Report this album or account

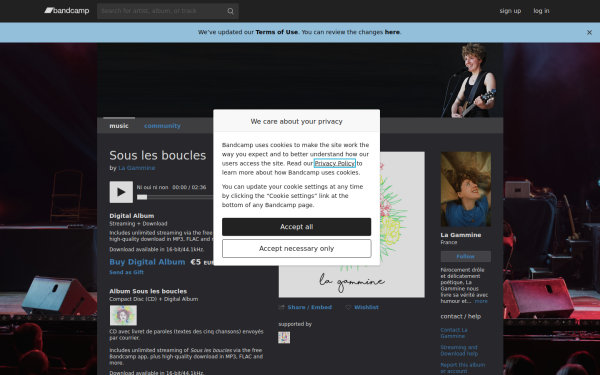click(x=463, y=368)
